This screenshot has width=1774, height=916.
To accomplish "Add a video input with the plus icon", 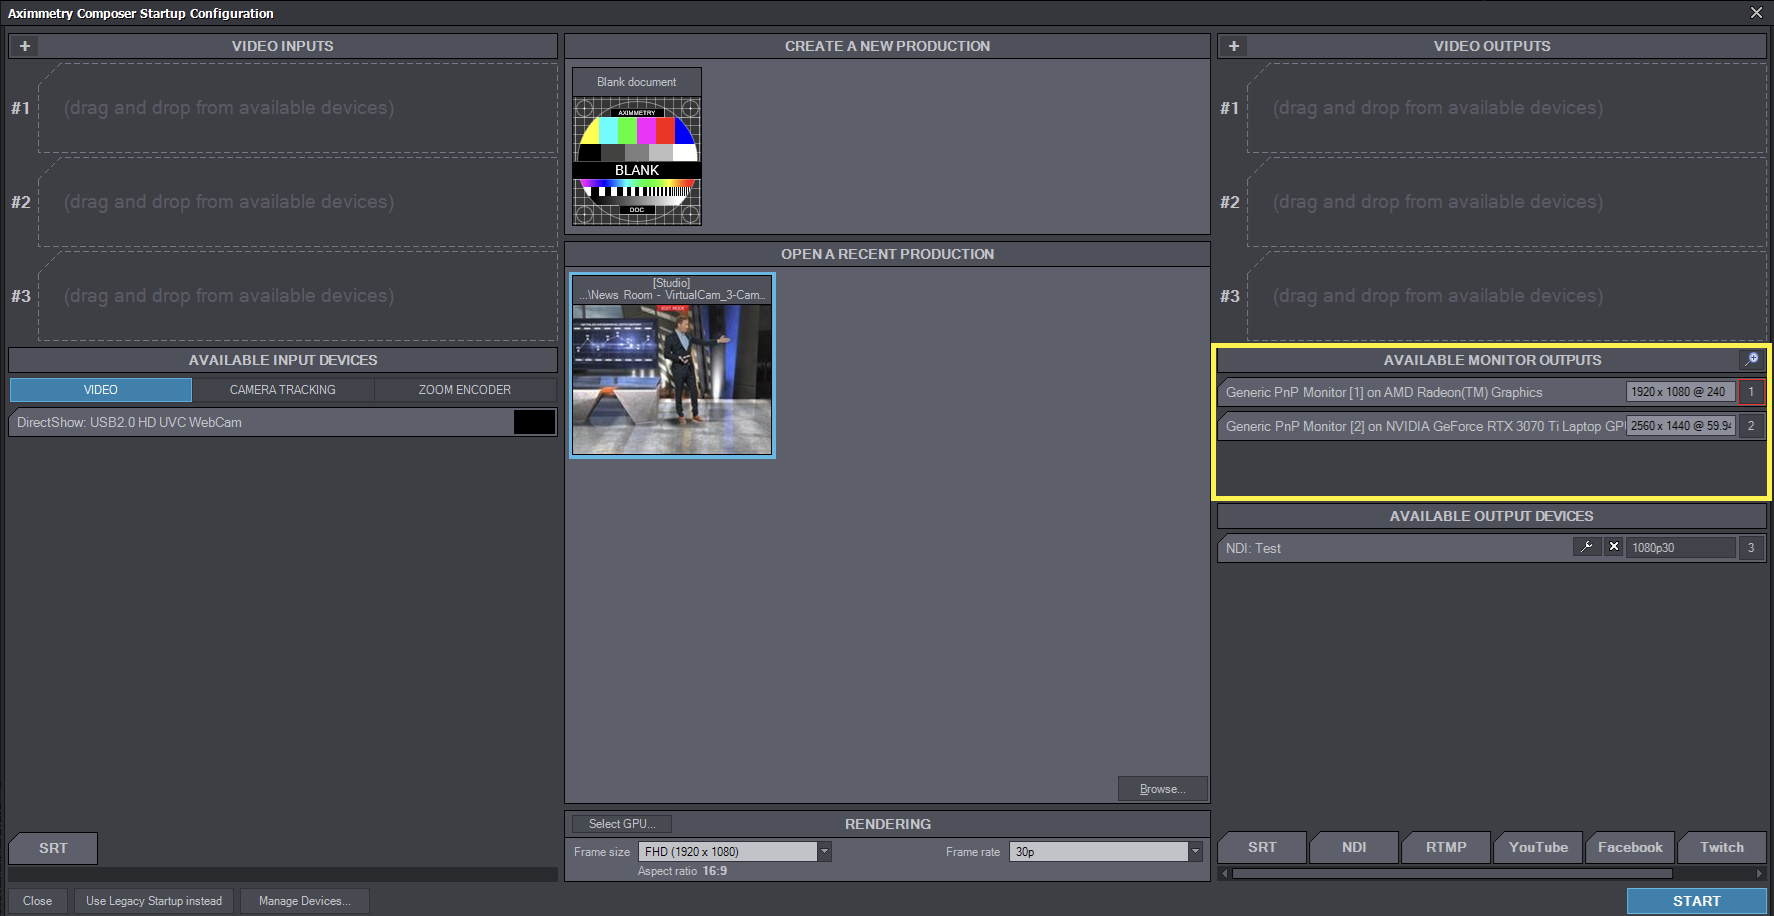I will pyautogui.click(x=25, y=46).
